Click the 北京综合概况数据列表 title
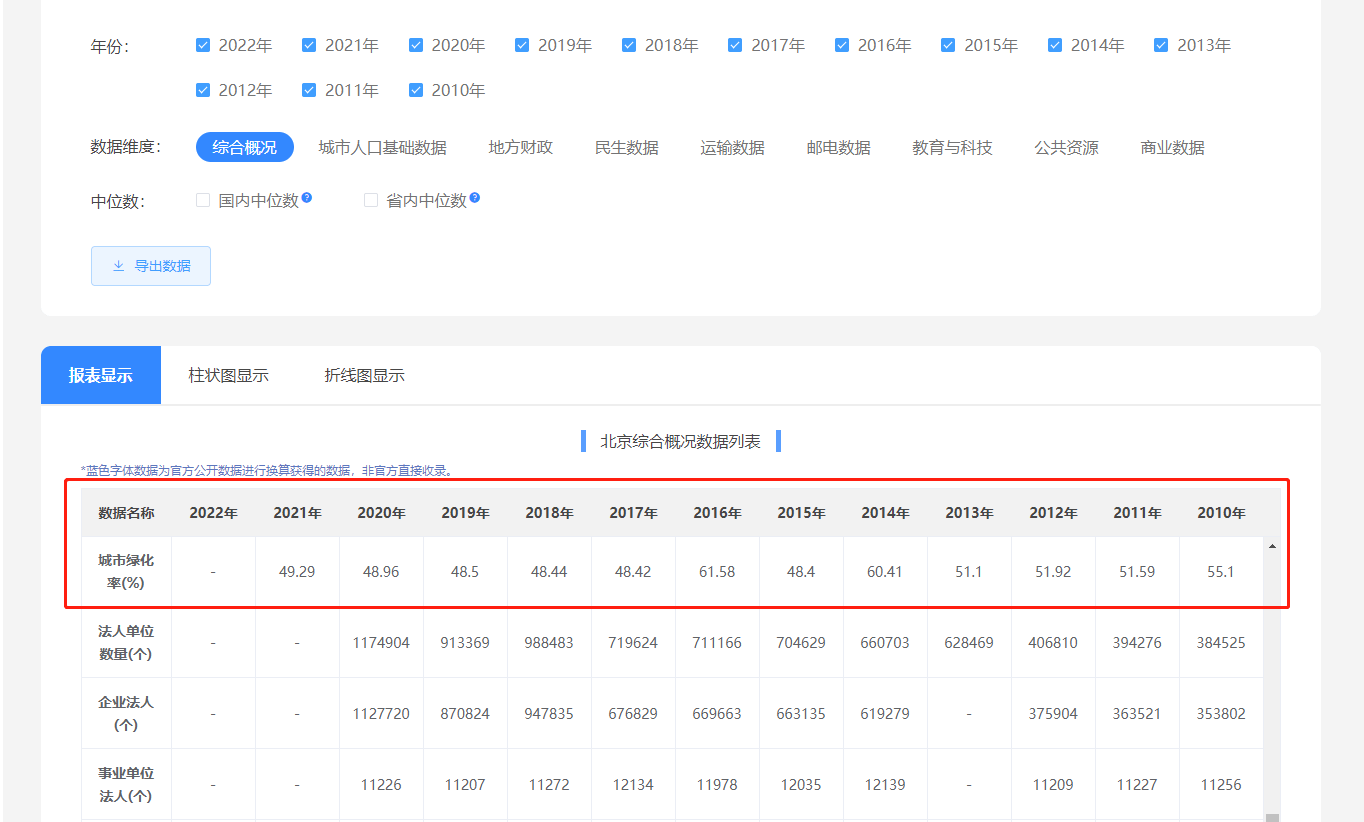The height and width of the screenshot is (822, 1364). [x=680, y=441]
